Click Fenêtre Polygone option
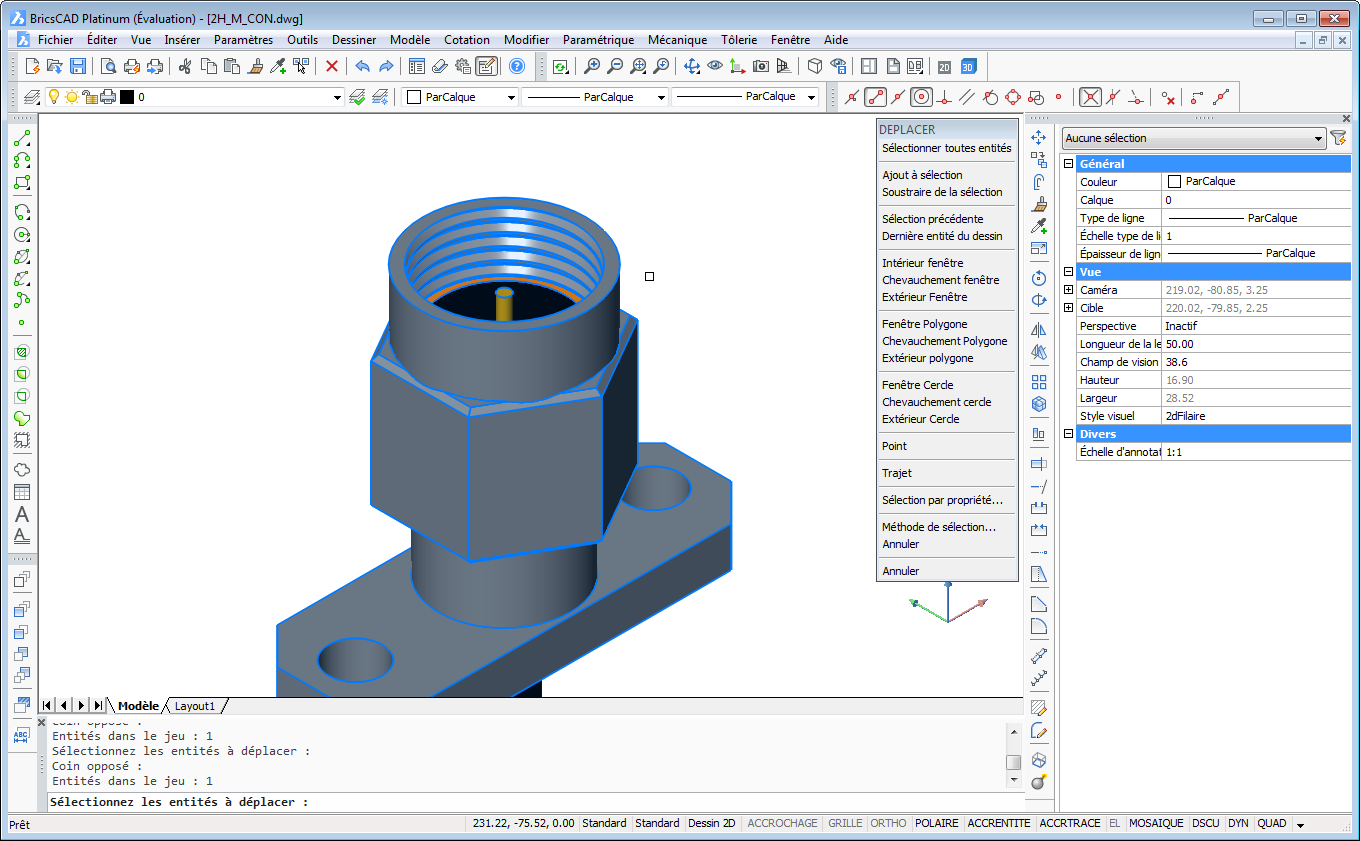This screenshot has width=1360, height=841. point(924,324)
